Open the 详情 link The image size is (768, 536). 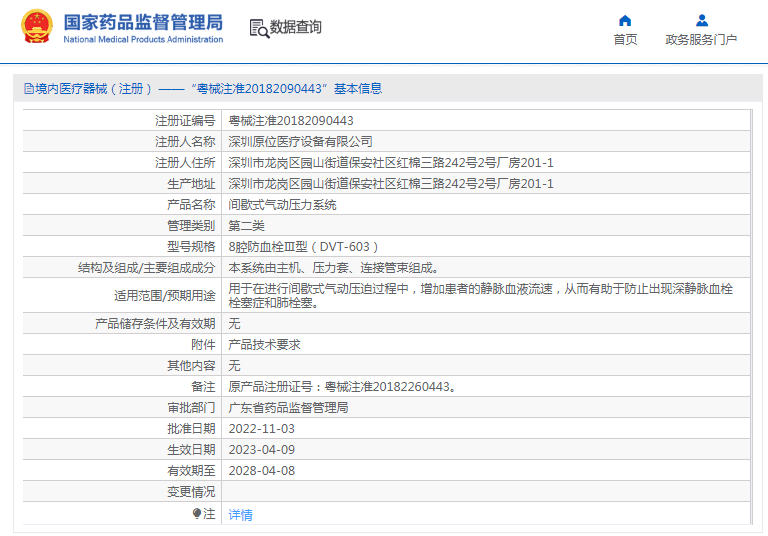click(240, 514)
